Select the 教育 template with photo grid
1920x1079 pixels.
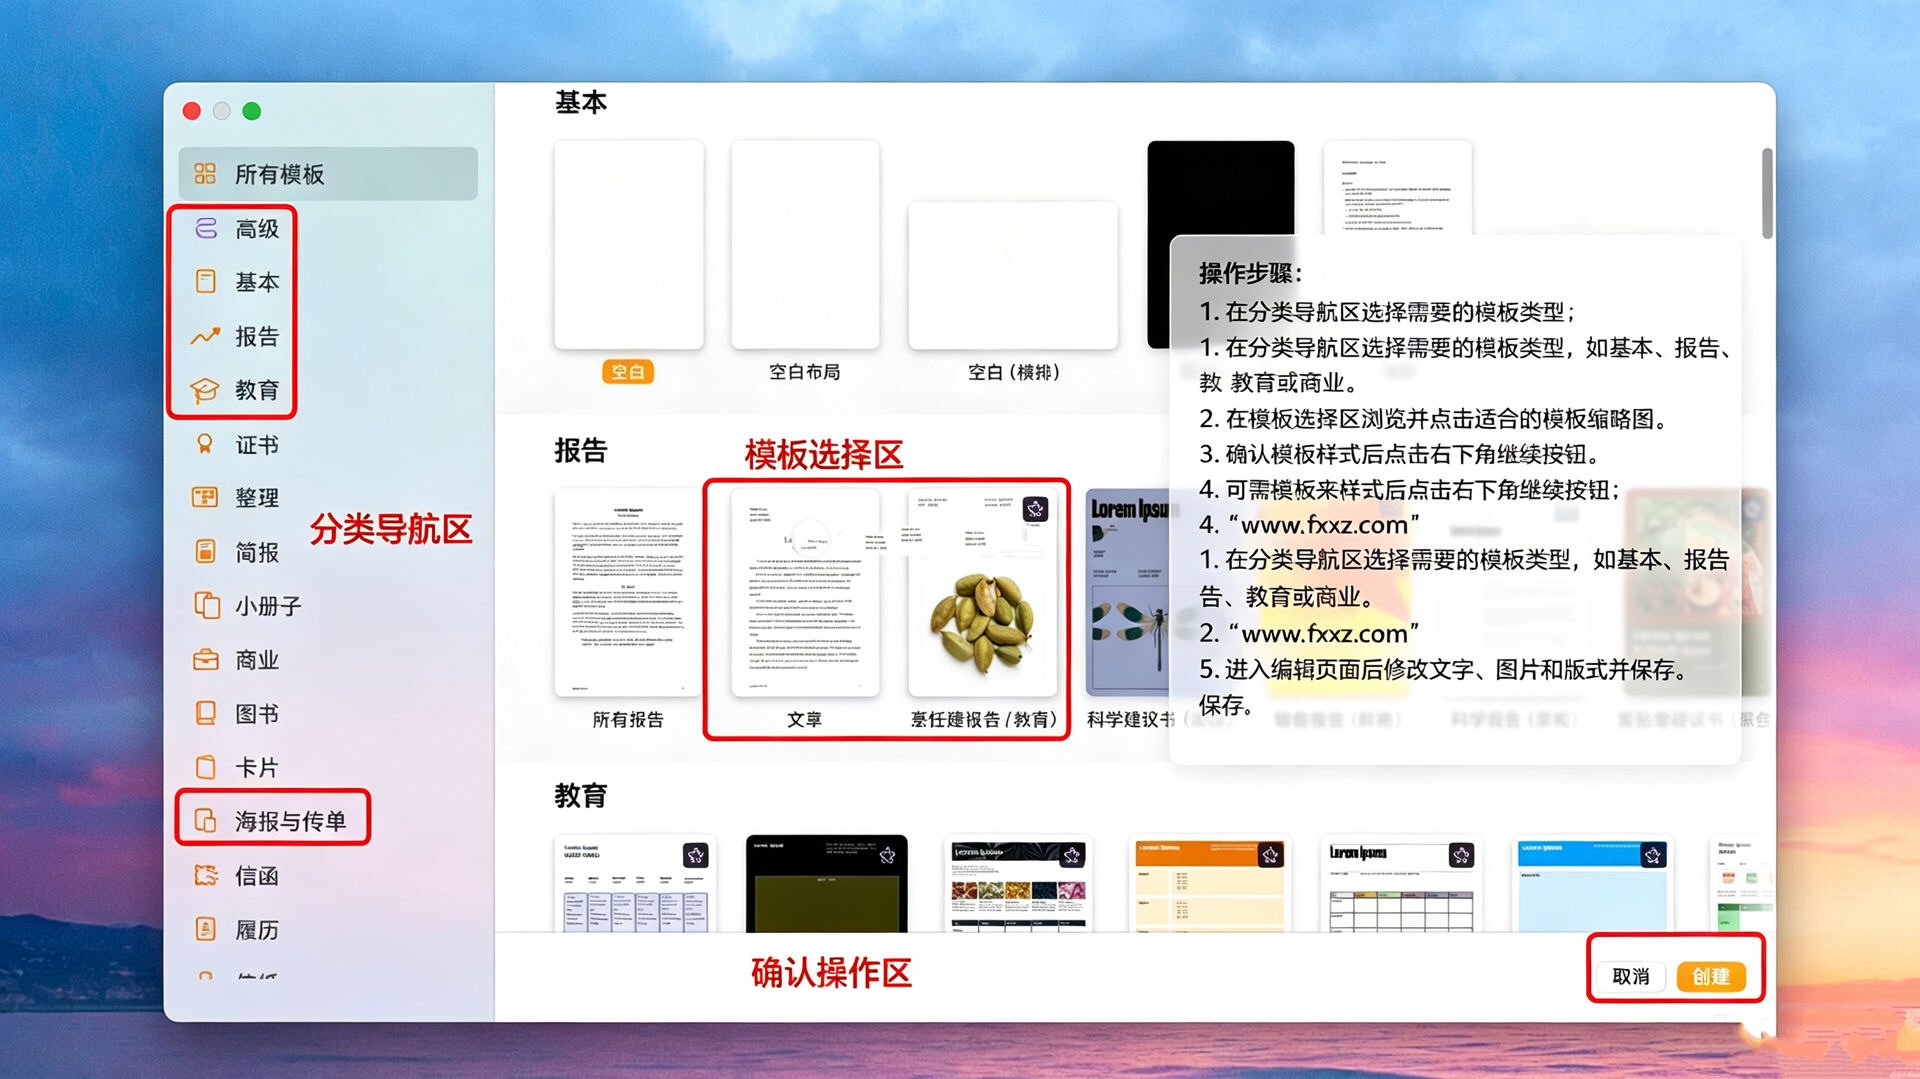pyautogui.click(x=1018, y=884)
